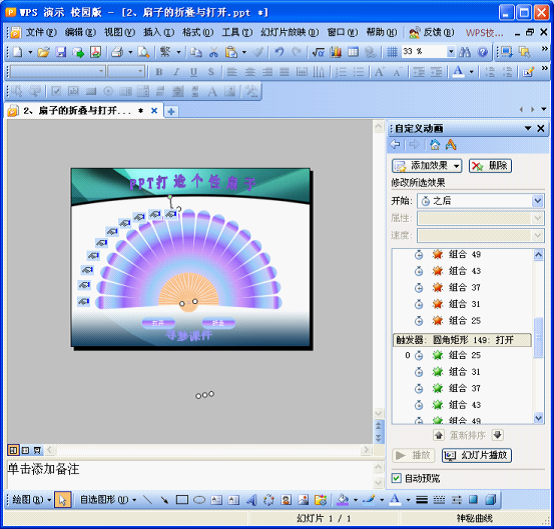The width and height of the screenshot is (554, 529).
Task: Select the drawing pointer arrow tool
Action: coord(63,500)
